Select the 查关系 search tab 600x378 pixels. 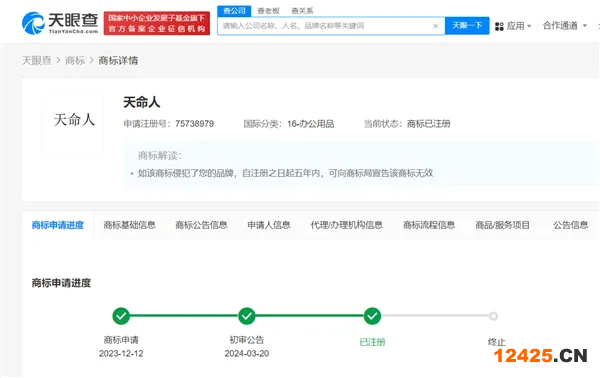tap(302, 11)
